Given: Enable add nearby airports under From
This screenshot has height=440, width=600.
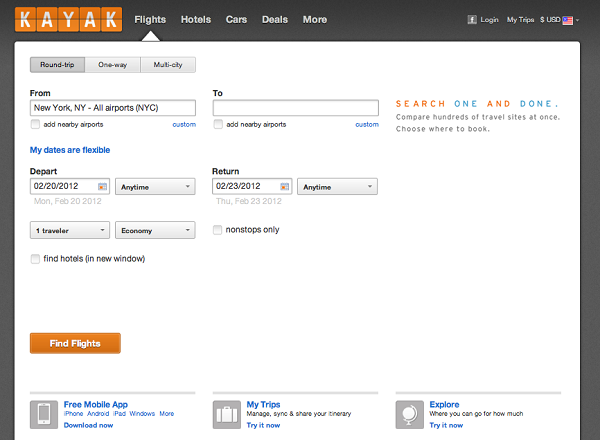Looking at the screenshot, I should pyautogui.click(x=35, y=124).
